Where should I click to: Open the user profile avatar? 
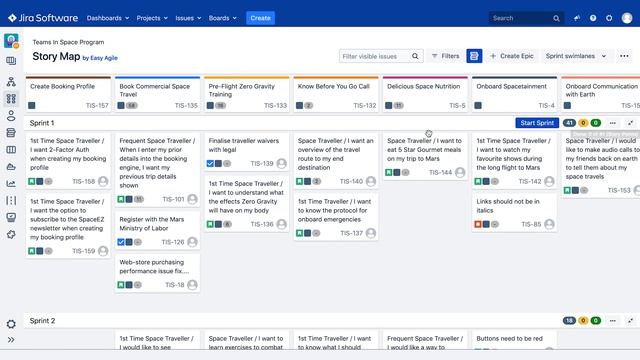[627, 18]
